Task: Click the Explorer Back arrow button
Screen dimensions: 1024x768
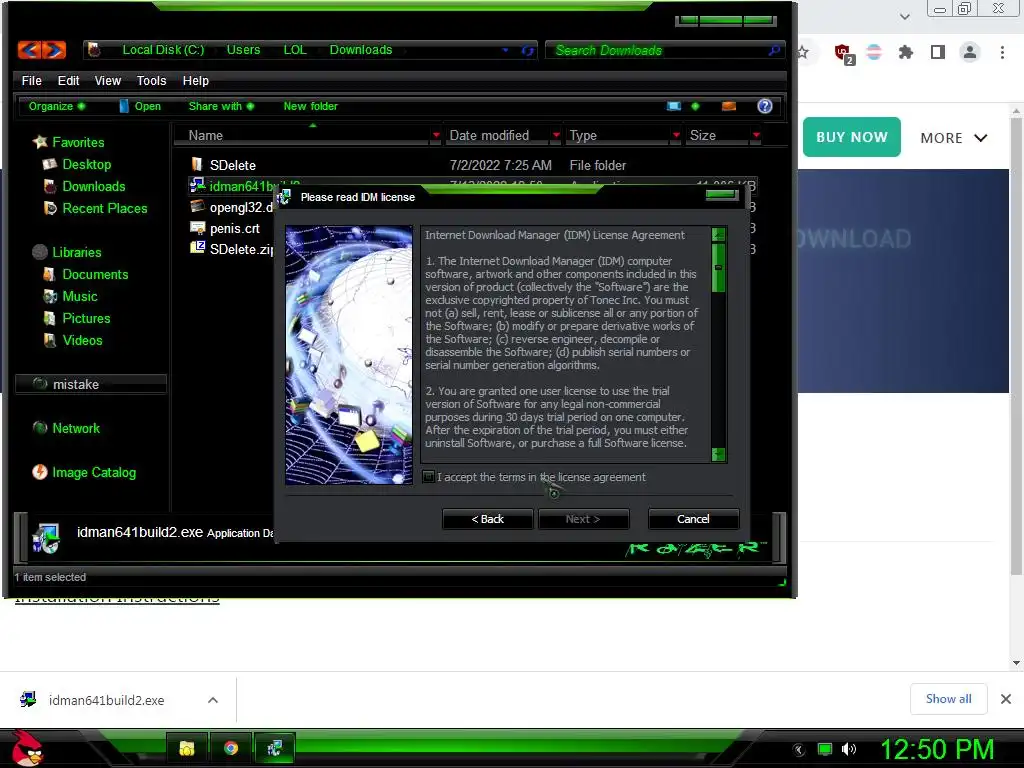Action: (29, 50)
